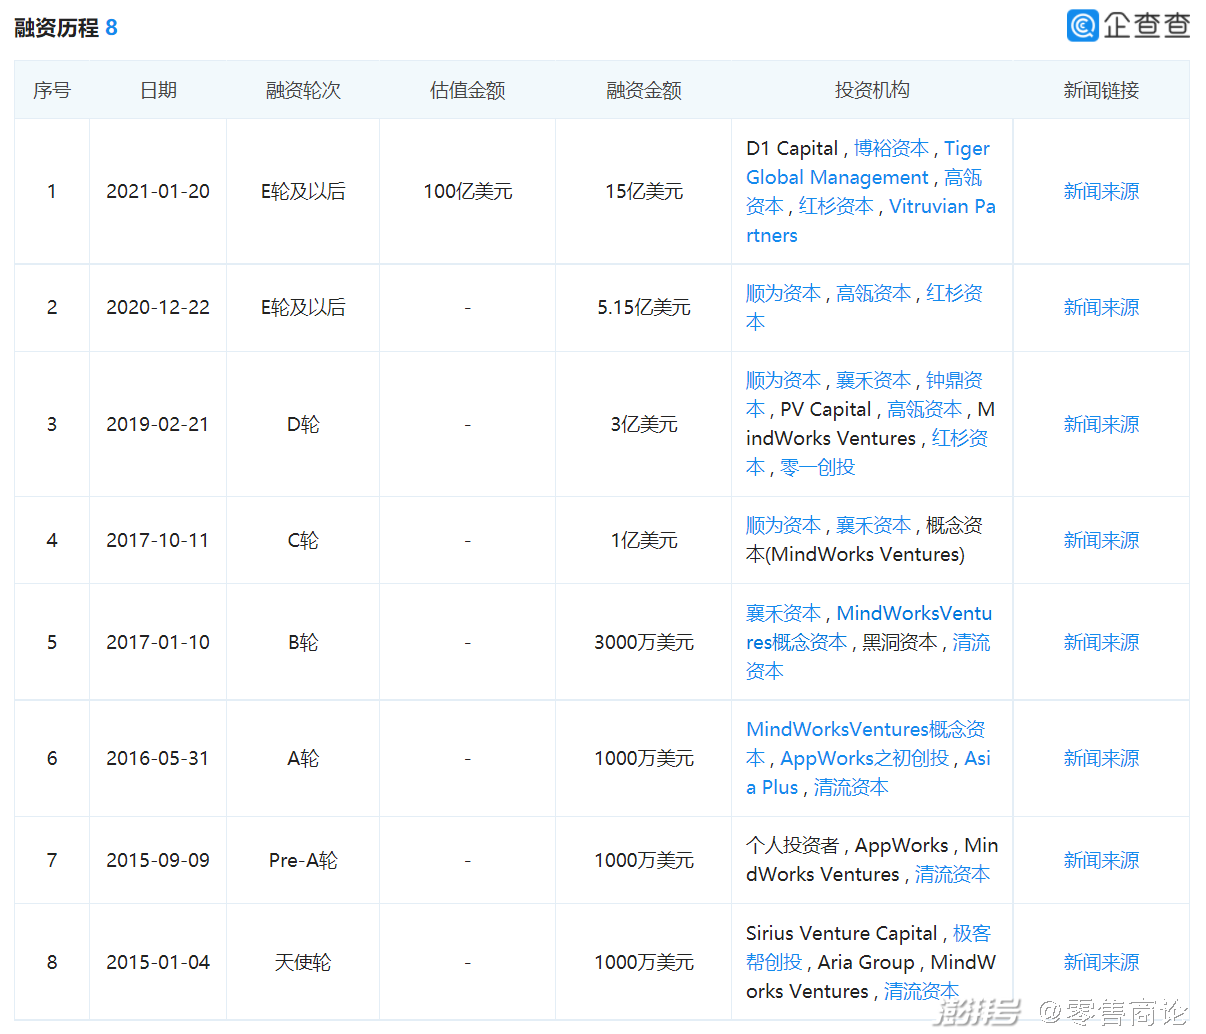Click the 融资历程 section title
This screenshot has height=1034, width=1206.
[x=56, y=28]
